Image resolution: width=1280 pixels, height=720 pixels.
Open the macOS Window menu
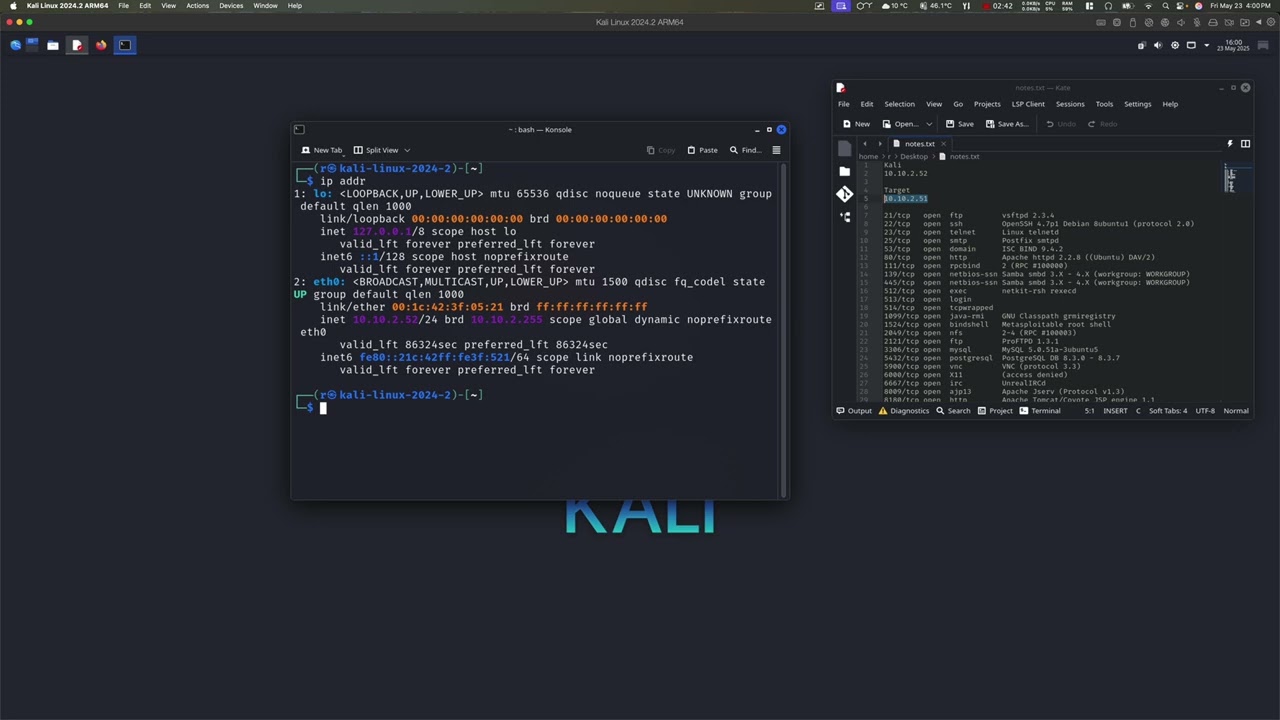[265, 6]
